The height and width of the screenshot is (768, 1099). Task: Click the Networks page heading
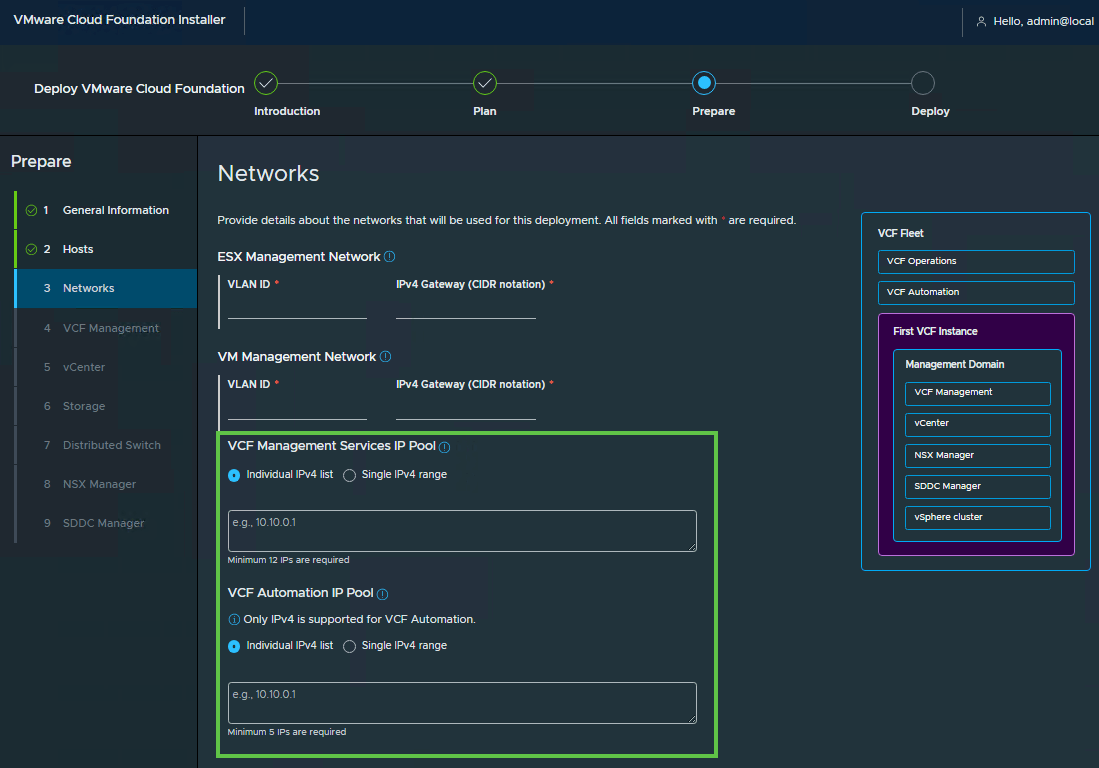point(268,174)
